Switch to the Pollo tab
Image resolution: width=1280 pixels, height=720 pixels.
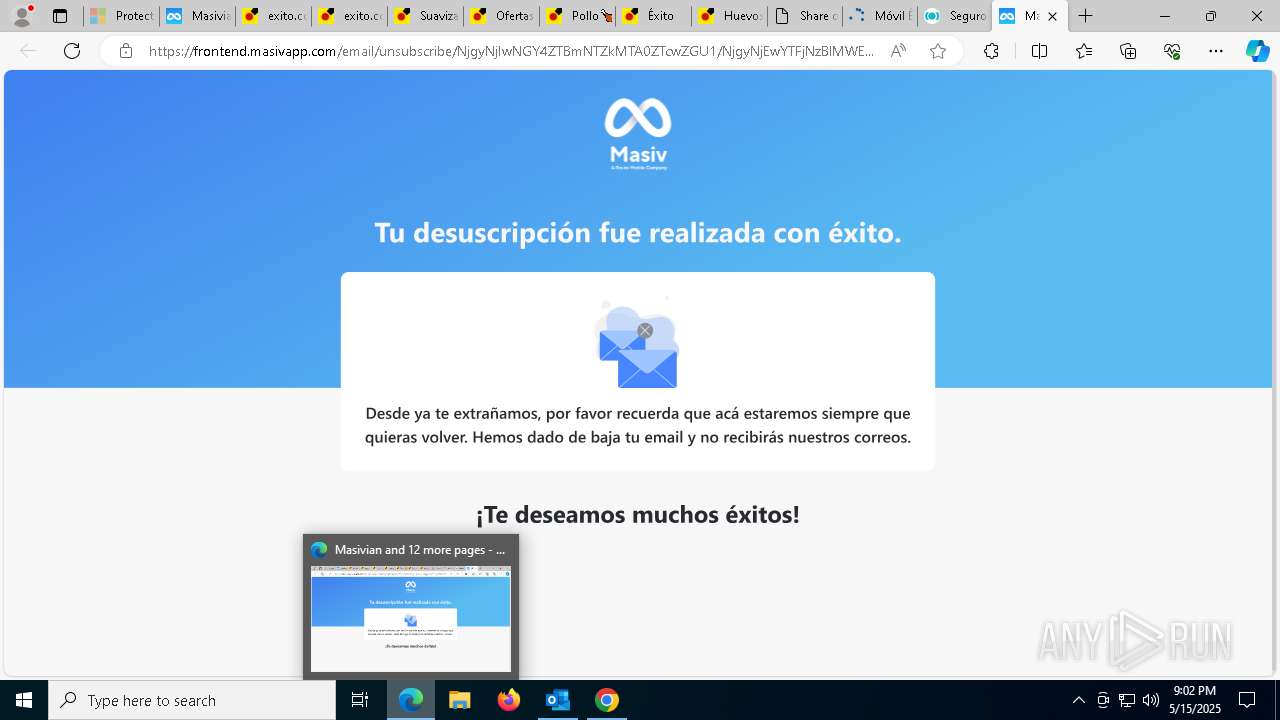(577, 16)
